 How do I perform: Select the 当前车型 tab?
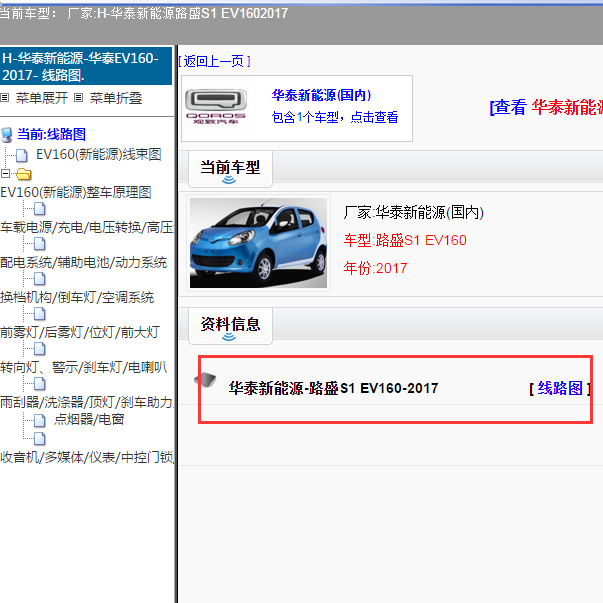point(230,168)
